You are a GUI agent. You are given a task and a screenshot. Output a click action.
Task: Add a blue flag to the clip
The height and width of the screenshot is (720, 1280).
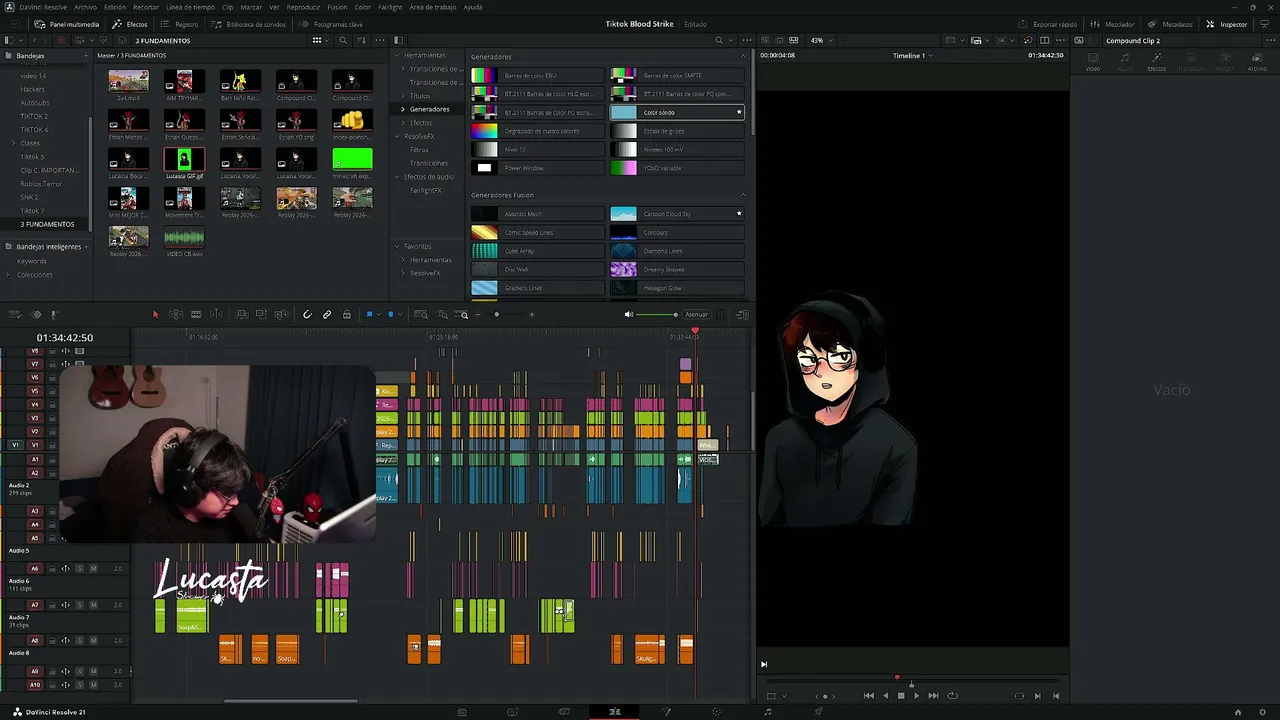point(369,315)
